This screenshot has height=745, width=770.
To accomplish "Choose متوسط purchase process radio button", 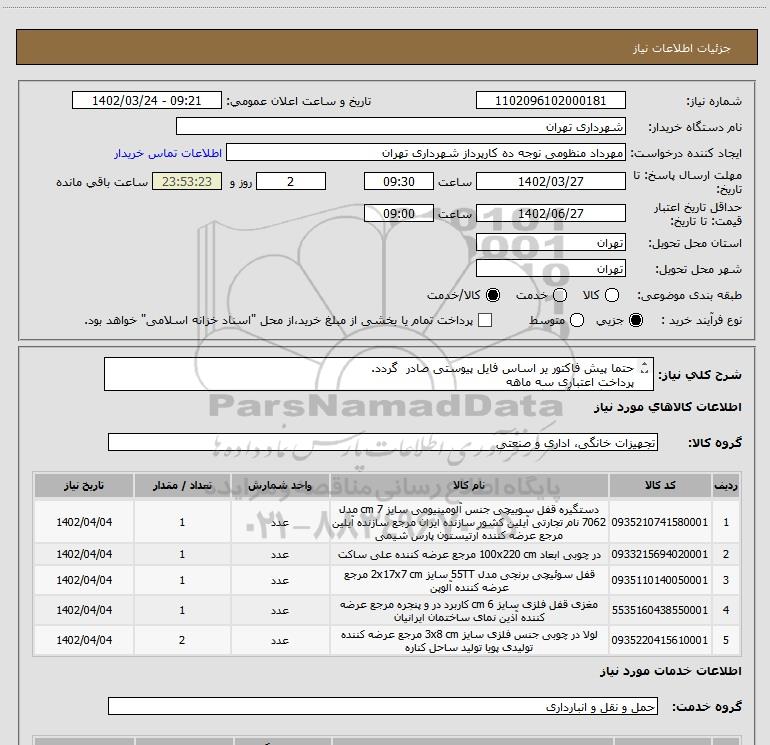I will click(577, 320).
